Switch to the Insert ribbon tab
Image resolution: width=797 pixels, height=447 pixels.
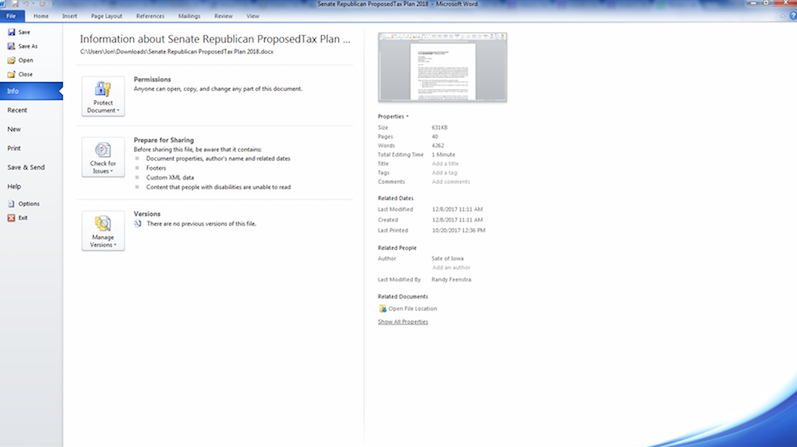point(70,16)
